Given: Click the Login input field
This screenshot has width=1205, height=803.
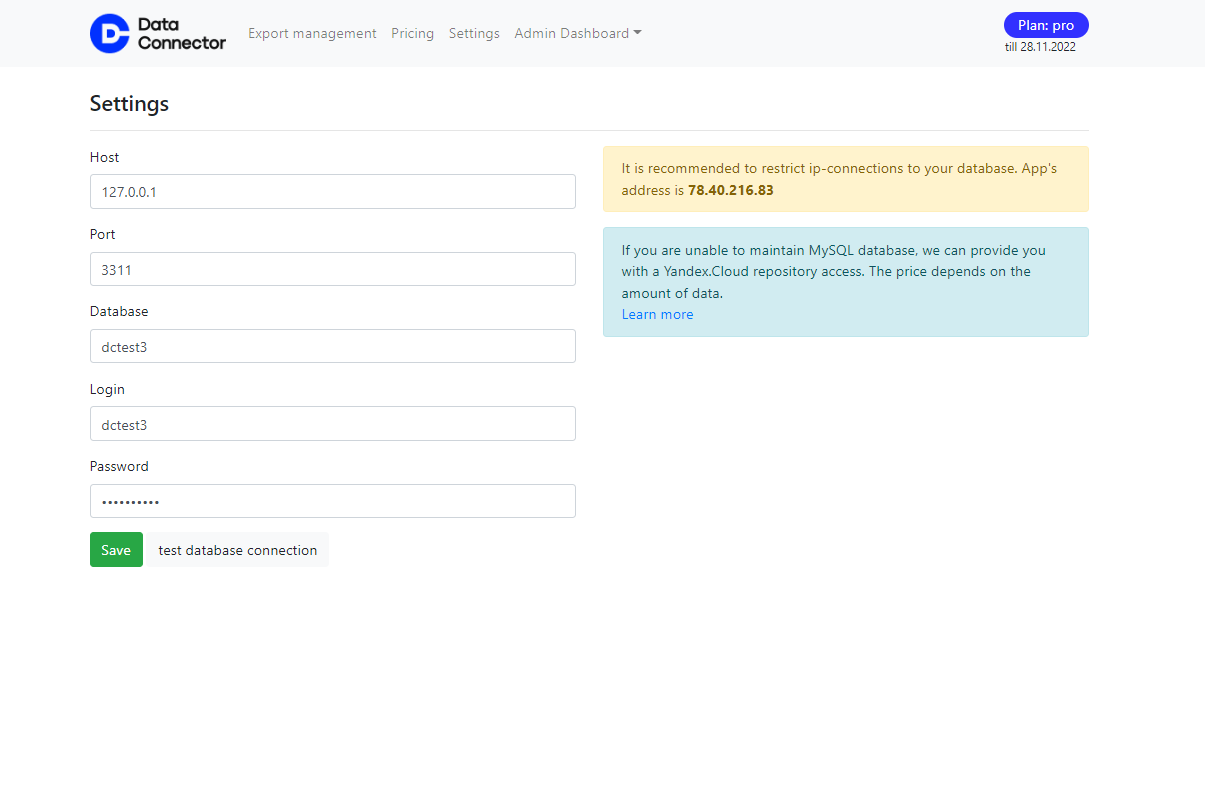Looking at the screenshot, I should pos(332,424).
